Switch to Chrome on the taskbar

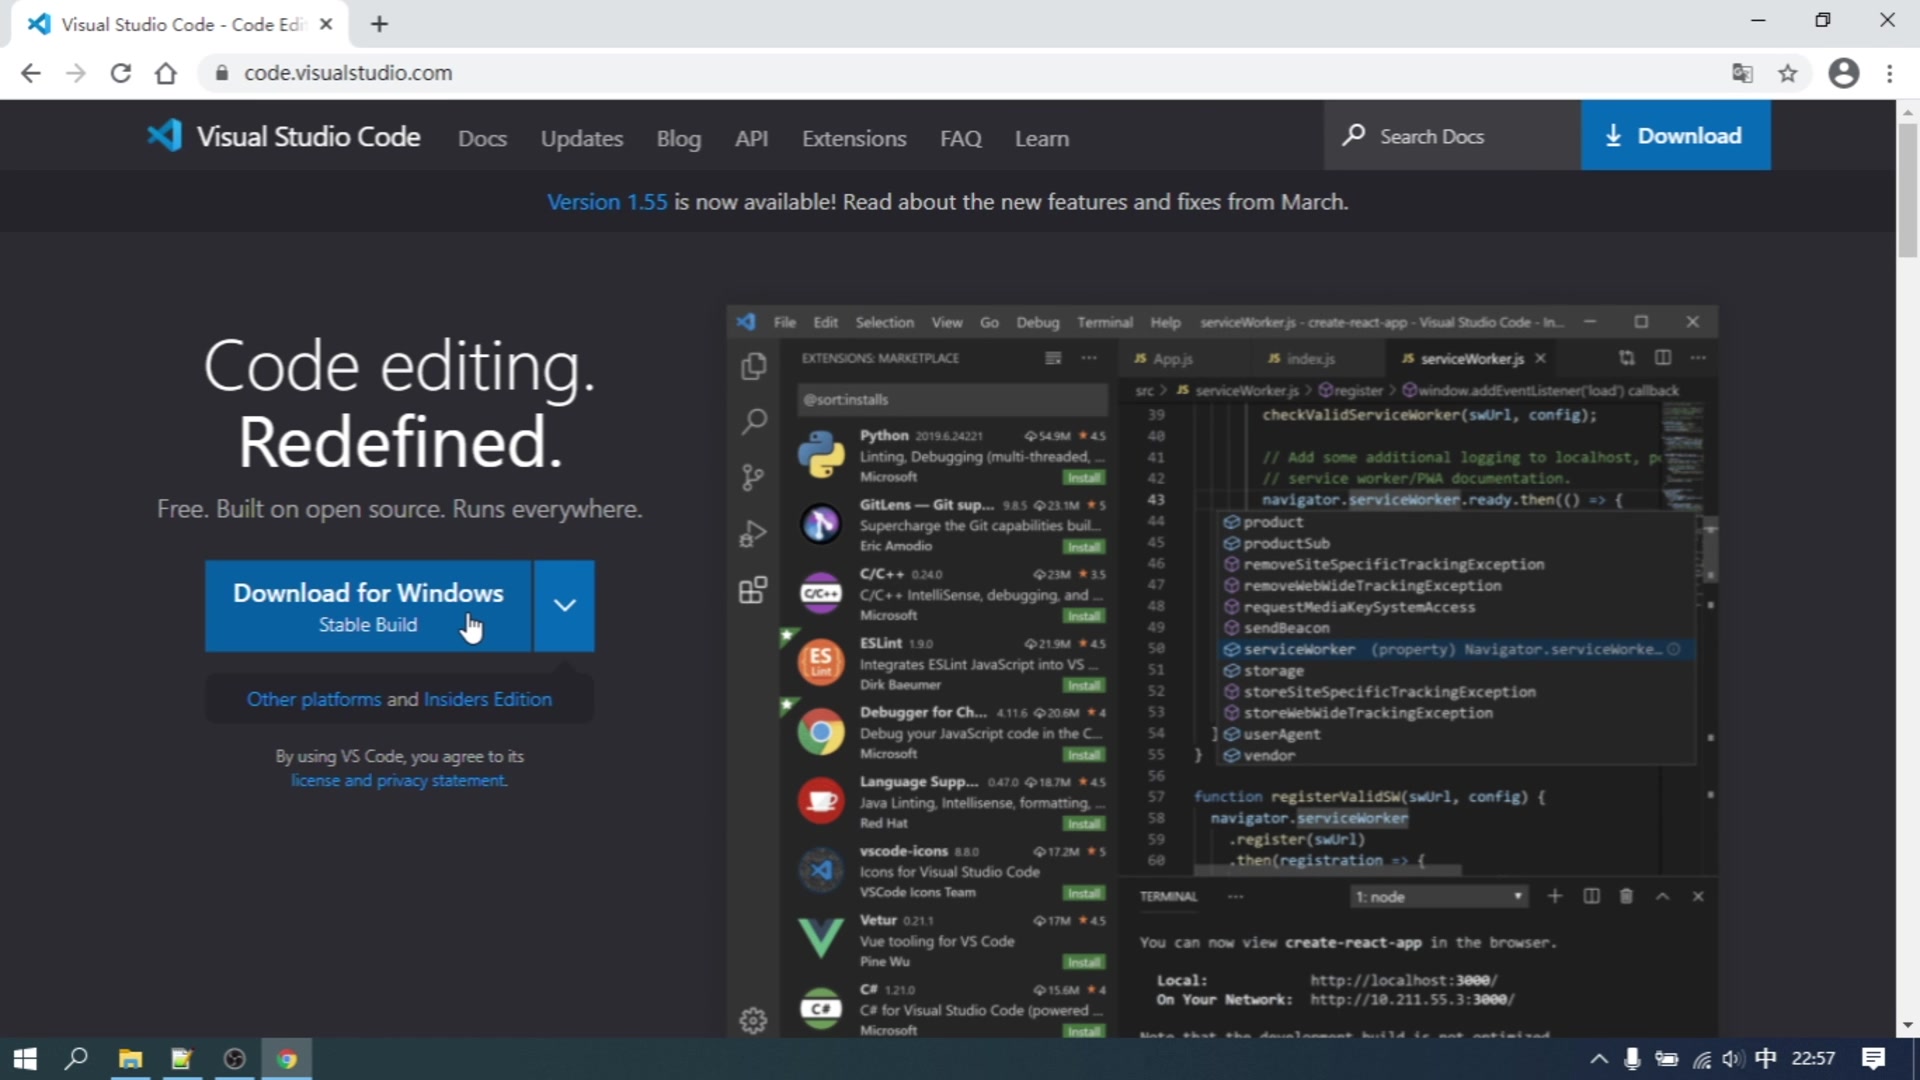pyautogui.click(x=287, y=1059)
